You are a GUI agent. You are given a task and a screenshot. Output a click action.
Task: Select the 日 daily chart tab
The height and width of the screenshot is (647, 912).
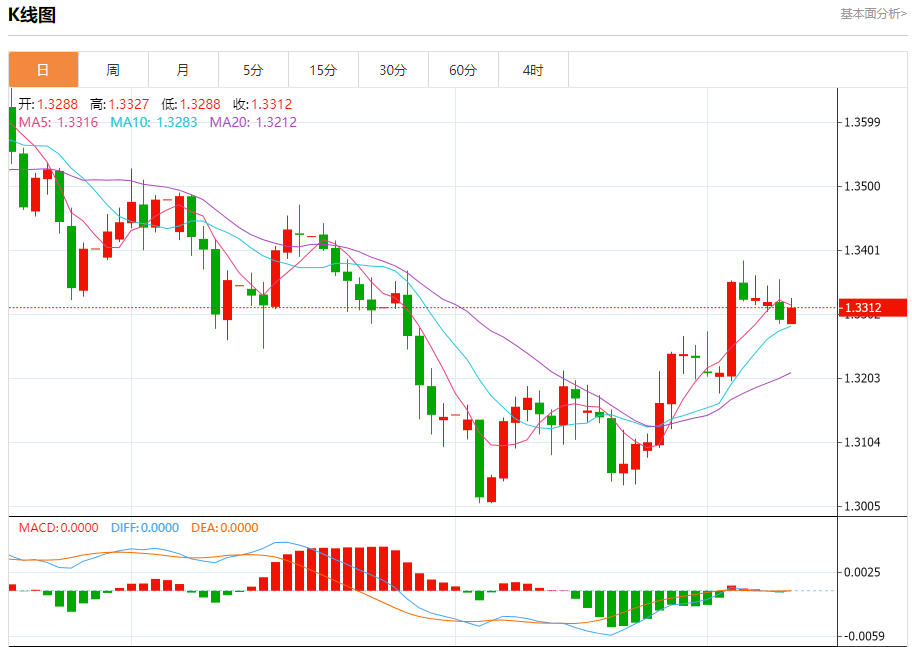pos(43,70)
